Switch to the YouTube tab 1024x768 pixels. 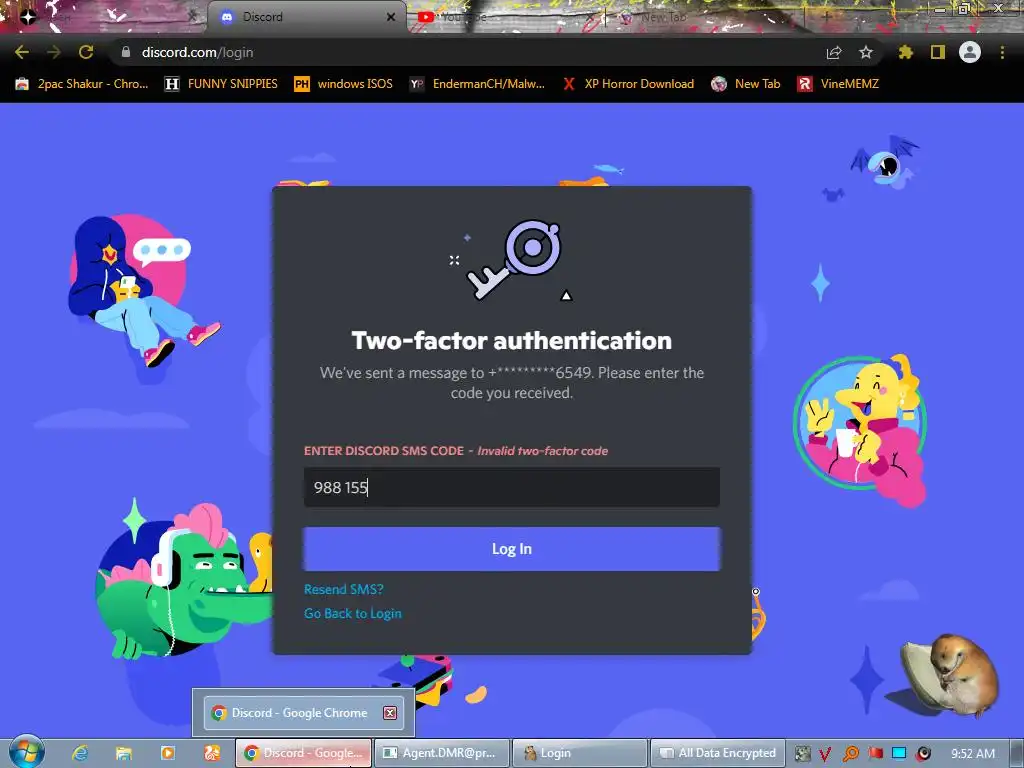[506, 17]
